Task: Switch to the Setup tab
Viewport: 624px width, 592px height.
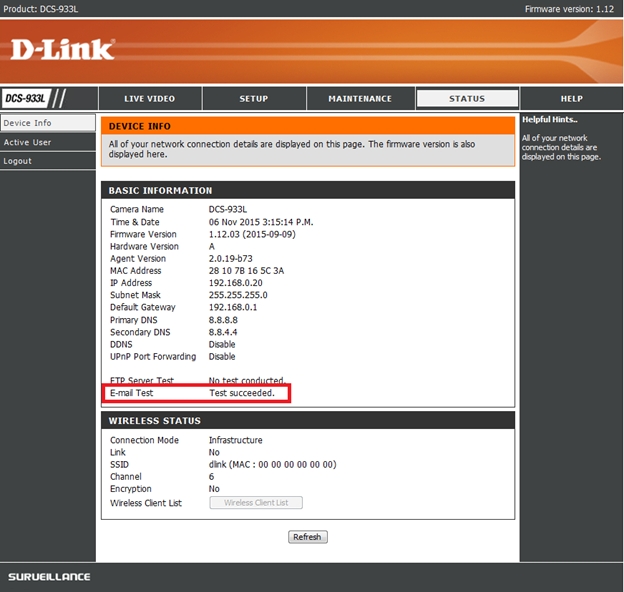Action: pos(253,99)
